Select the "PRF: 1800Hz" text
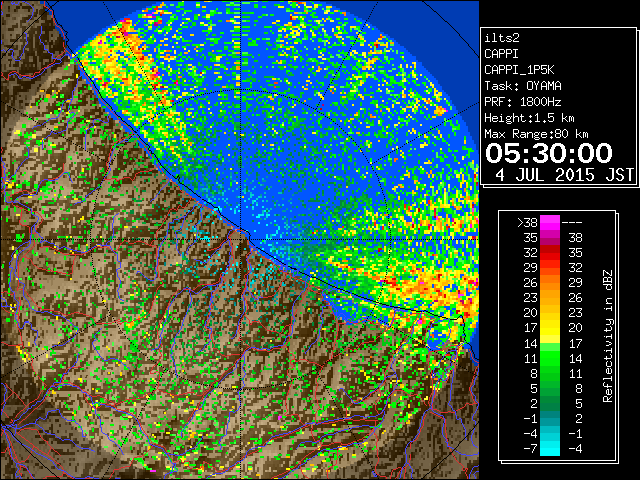Image resolution: width=640 pixels, height=480 pixels. (x=523, y=102)
